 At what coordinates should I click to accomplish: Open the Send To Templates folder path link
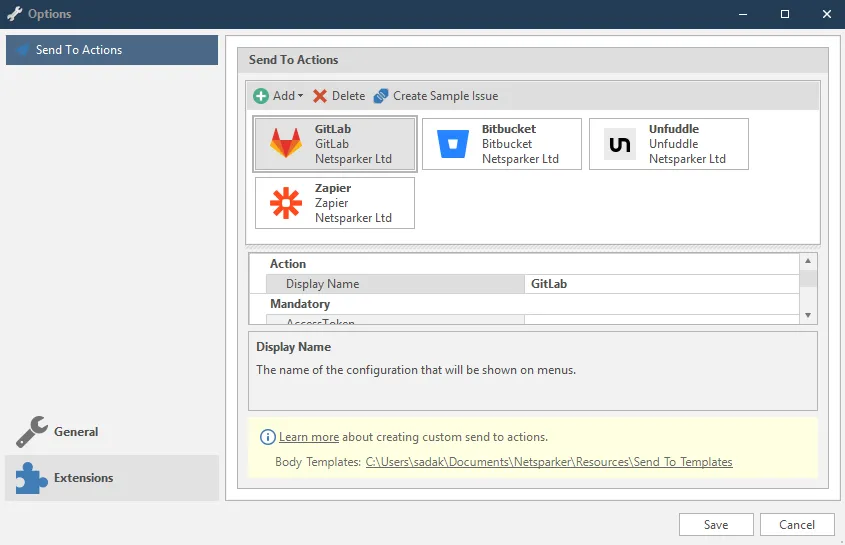click(549, 462)
